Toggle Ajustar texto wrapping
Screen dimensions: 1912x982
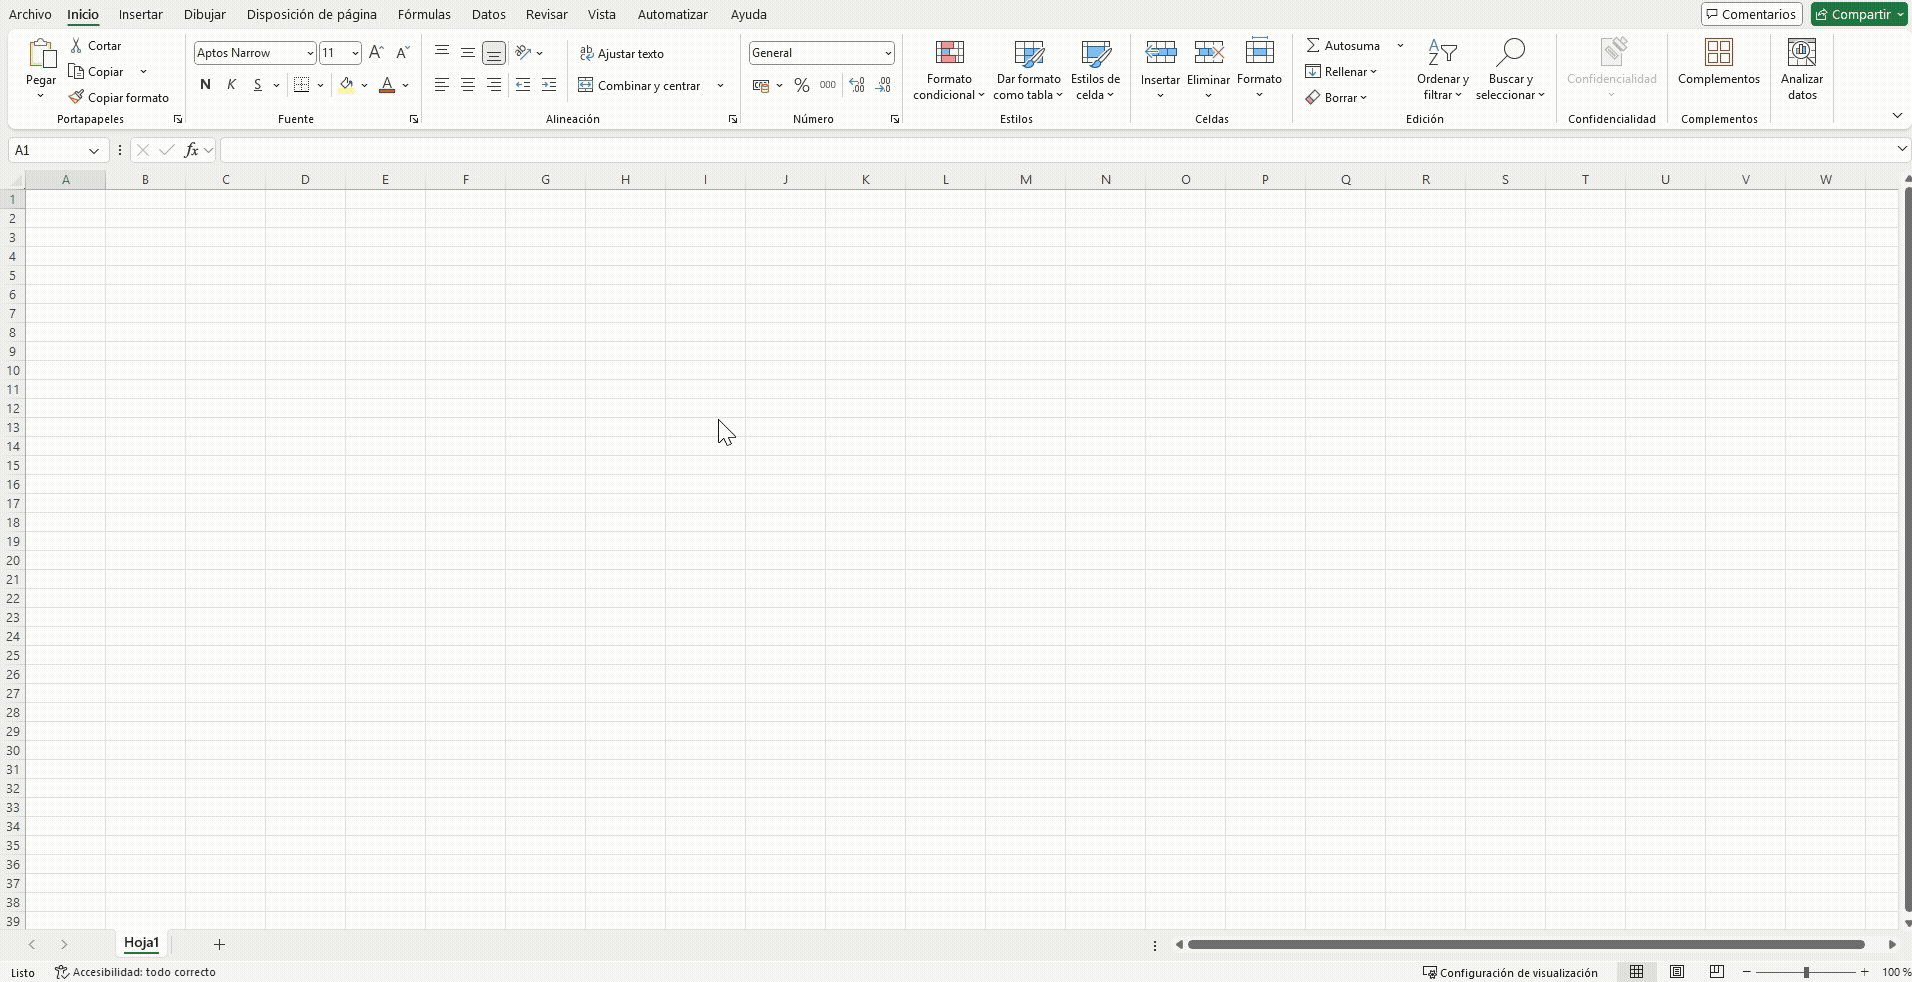(x=621, y=54)
